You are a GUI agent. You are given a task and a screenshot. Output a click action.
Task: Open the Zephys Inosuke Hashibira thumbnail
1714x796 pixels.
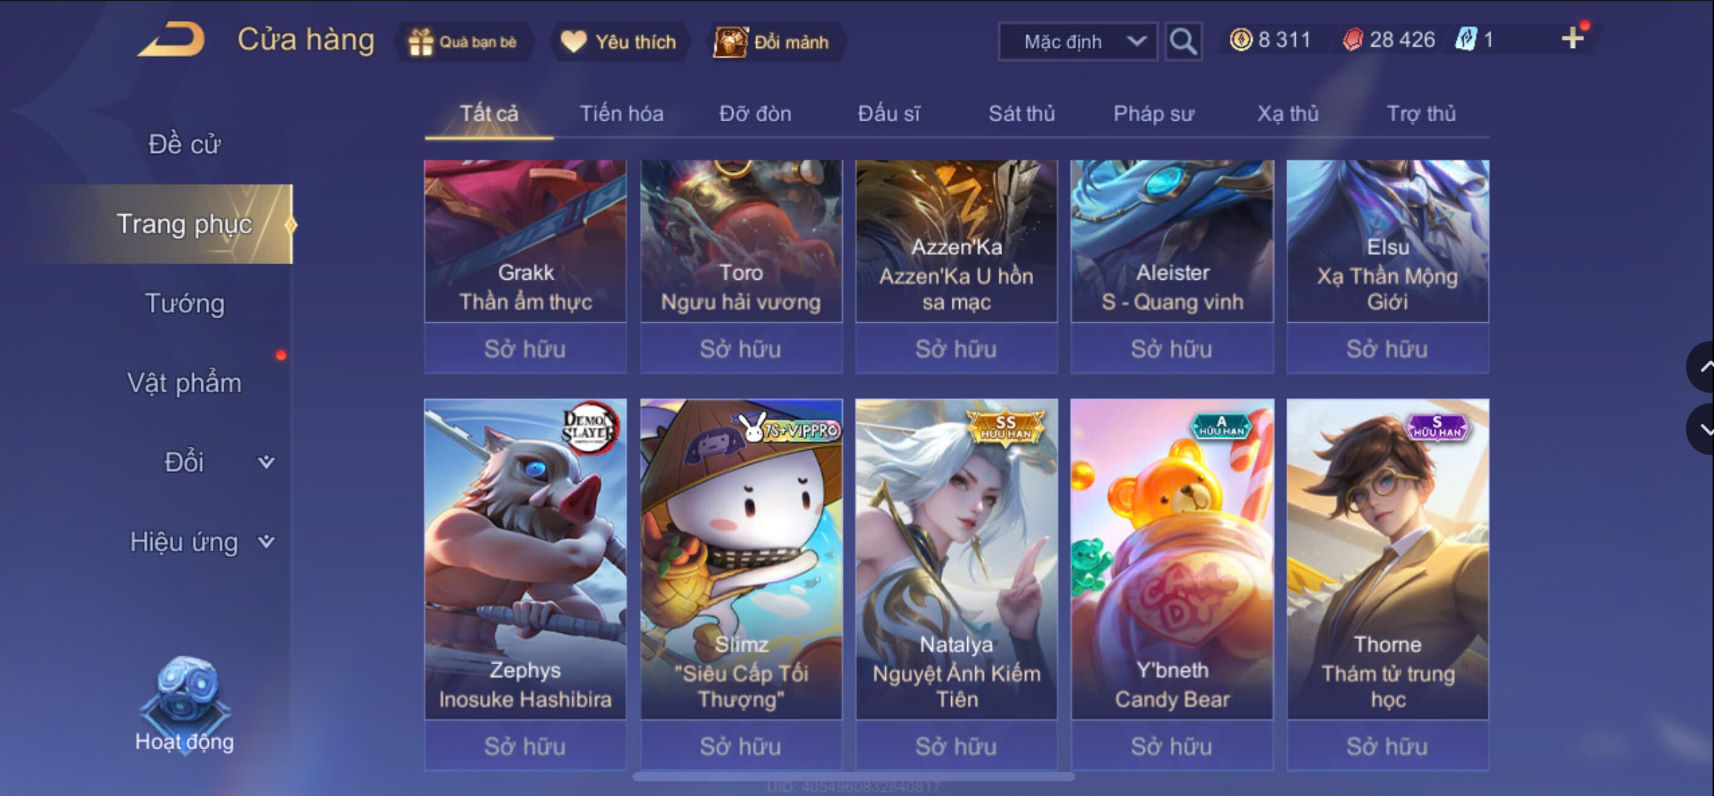[525, 559]
